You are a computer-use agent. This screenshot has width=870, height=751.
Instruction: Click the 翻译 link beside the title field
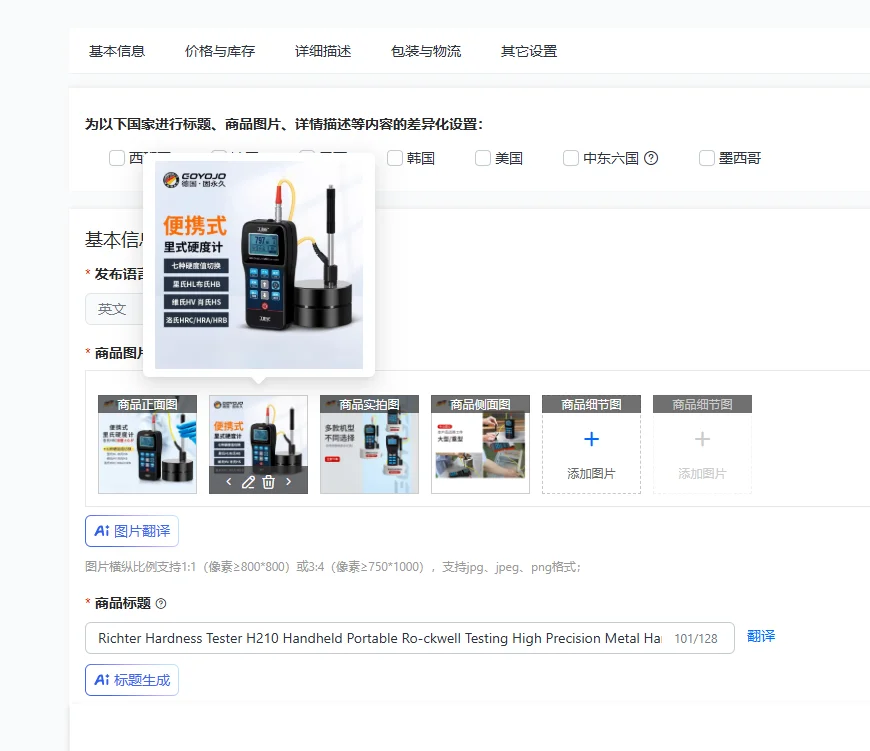(761, 636)
